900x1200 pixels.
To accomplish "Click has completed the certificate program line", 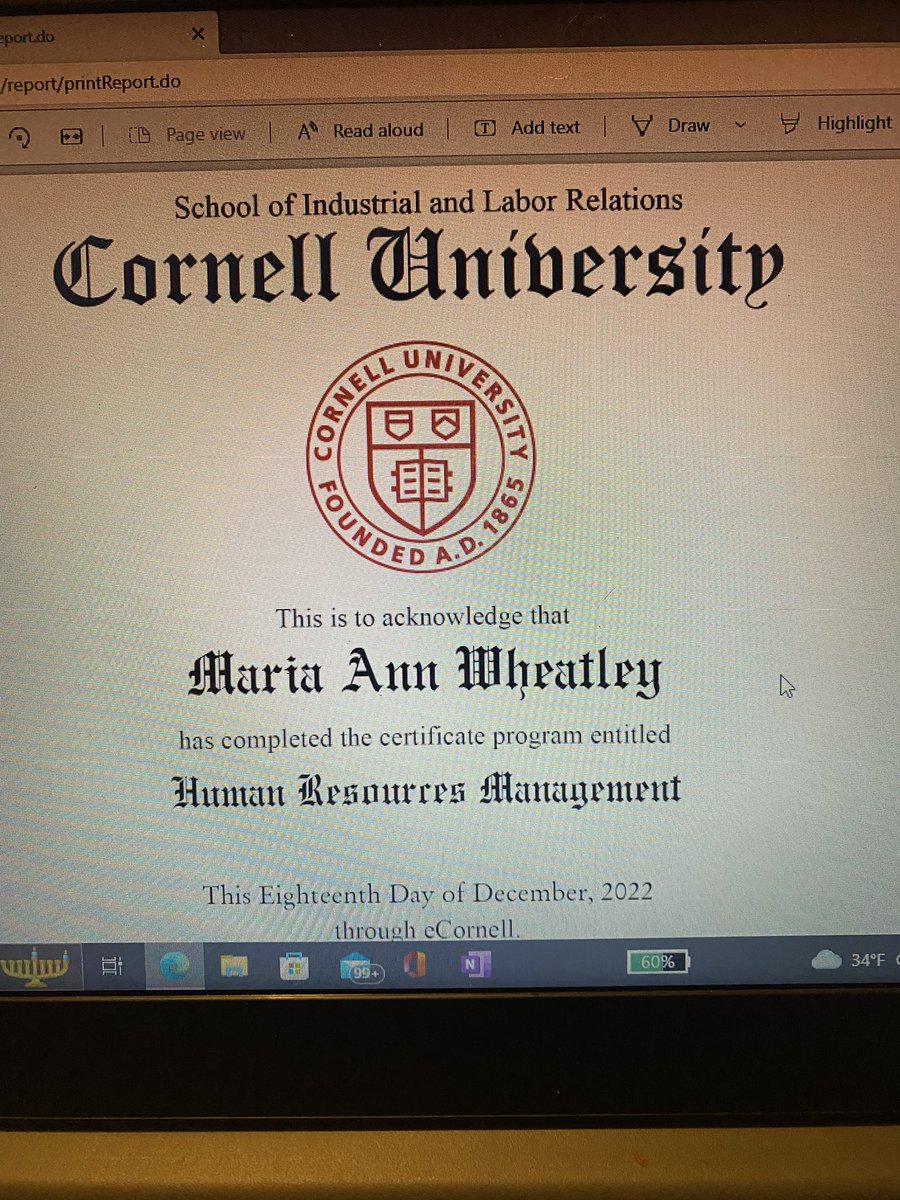I will (425, 738).
